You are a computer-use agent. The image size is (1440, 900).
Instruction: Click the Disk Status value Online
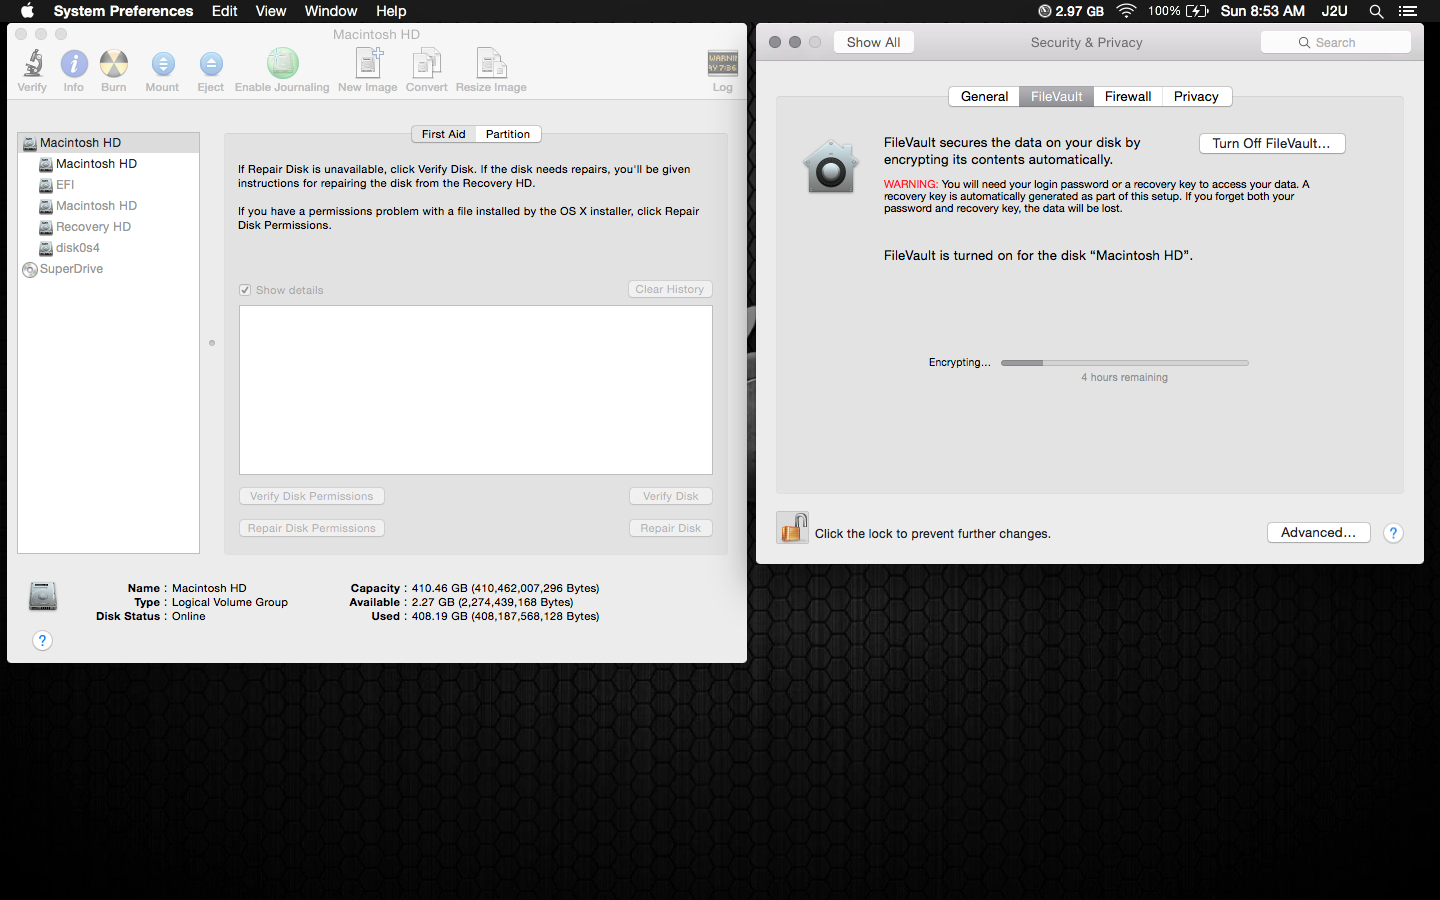click(x=189, y=617)
